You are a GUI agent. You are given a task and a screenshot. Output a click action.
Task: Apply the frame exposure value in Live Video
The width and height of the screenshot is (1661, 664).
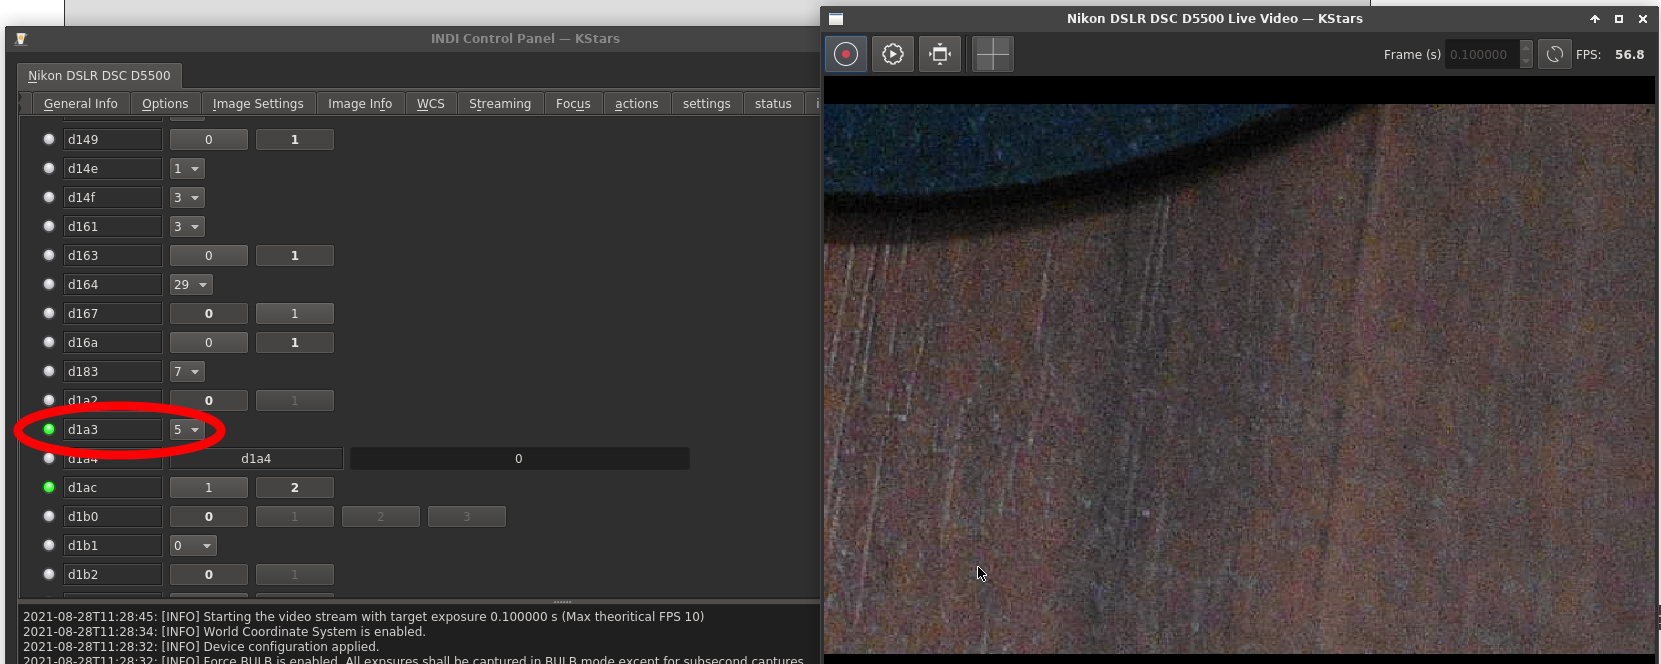point(1554,54)
